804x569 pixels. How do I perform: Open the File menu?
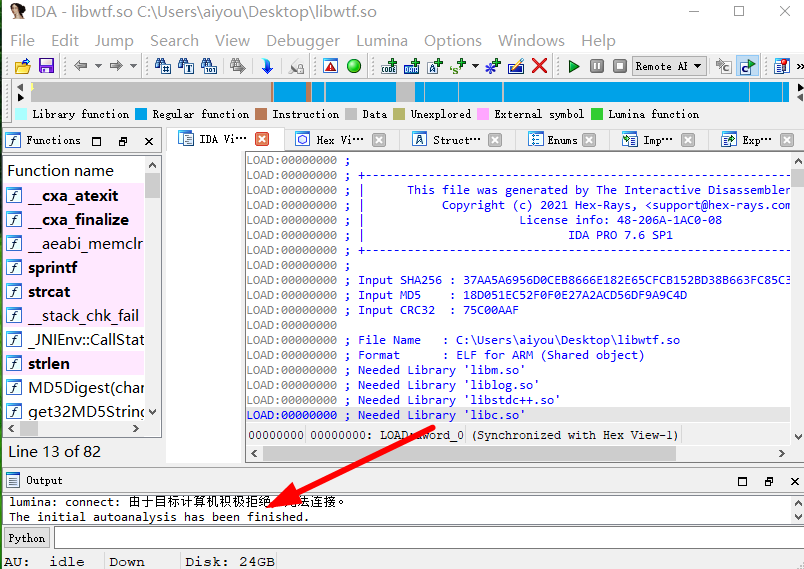click(23, 40)
